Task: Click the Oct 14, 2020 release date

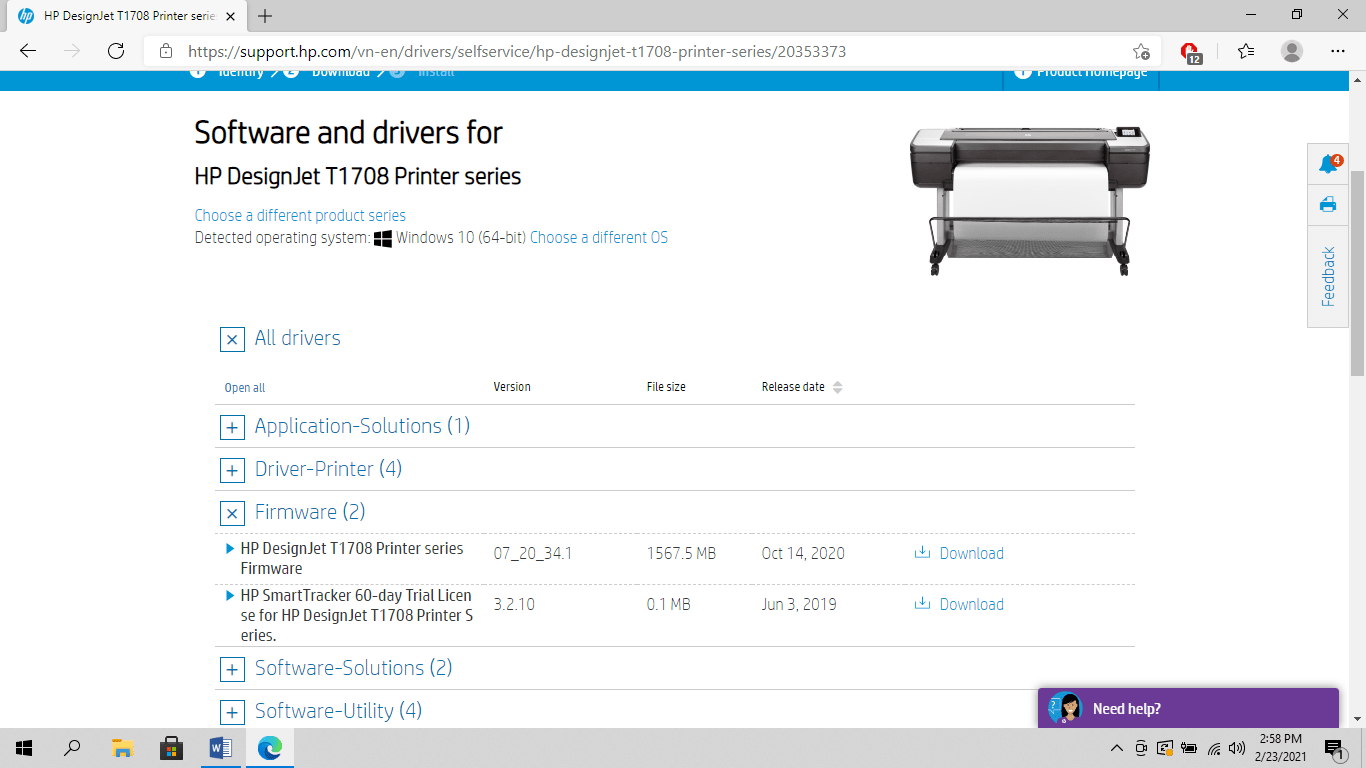Action: 803,553
